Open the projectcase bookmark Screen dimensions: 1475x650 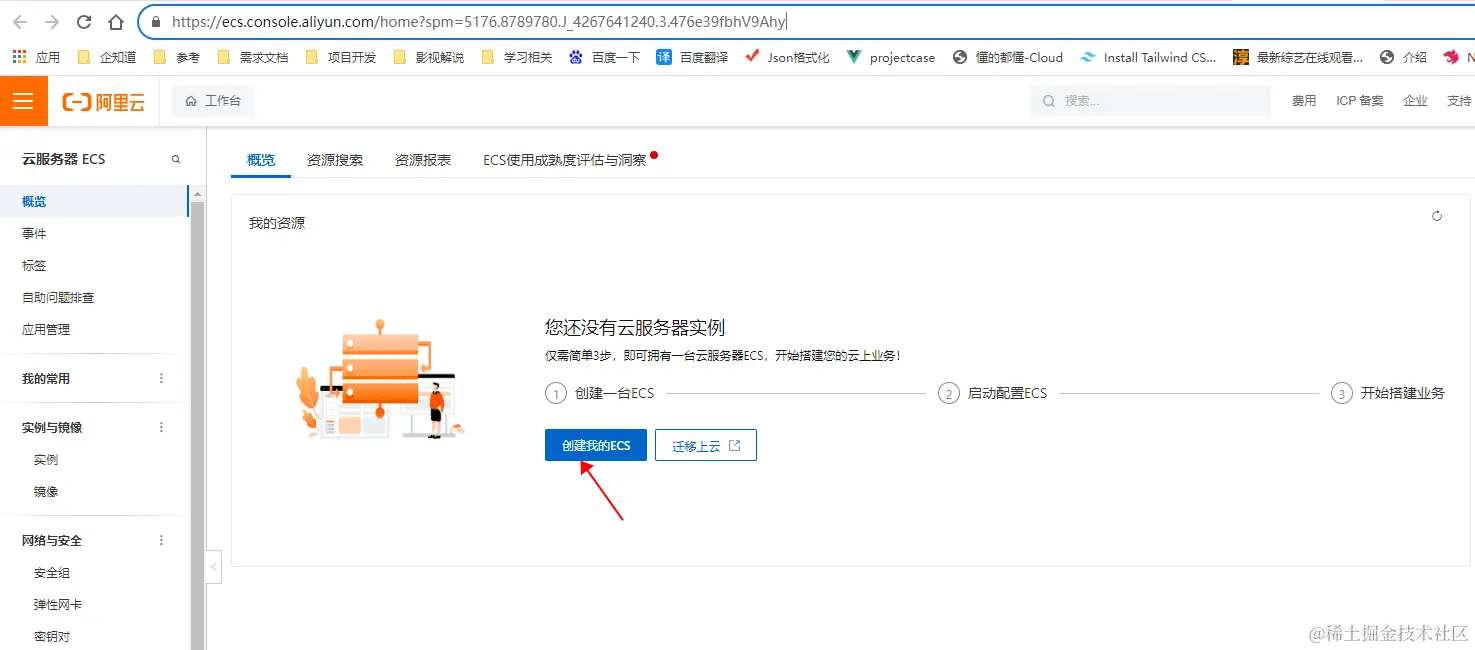891,57
